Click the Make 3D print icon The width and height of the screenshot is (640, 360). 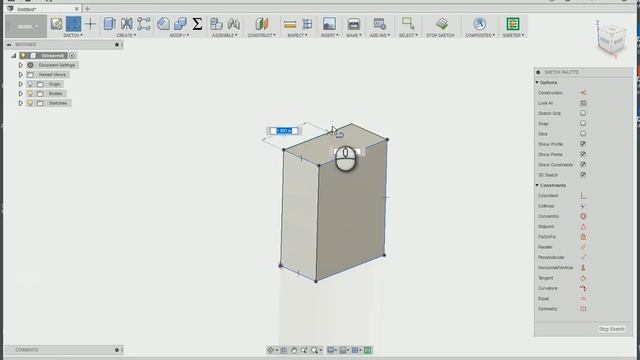click(x=353, y=24)
